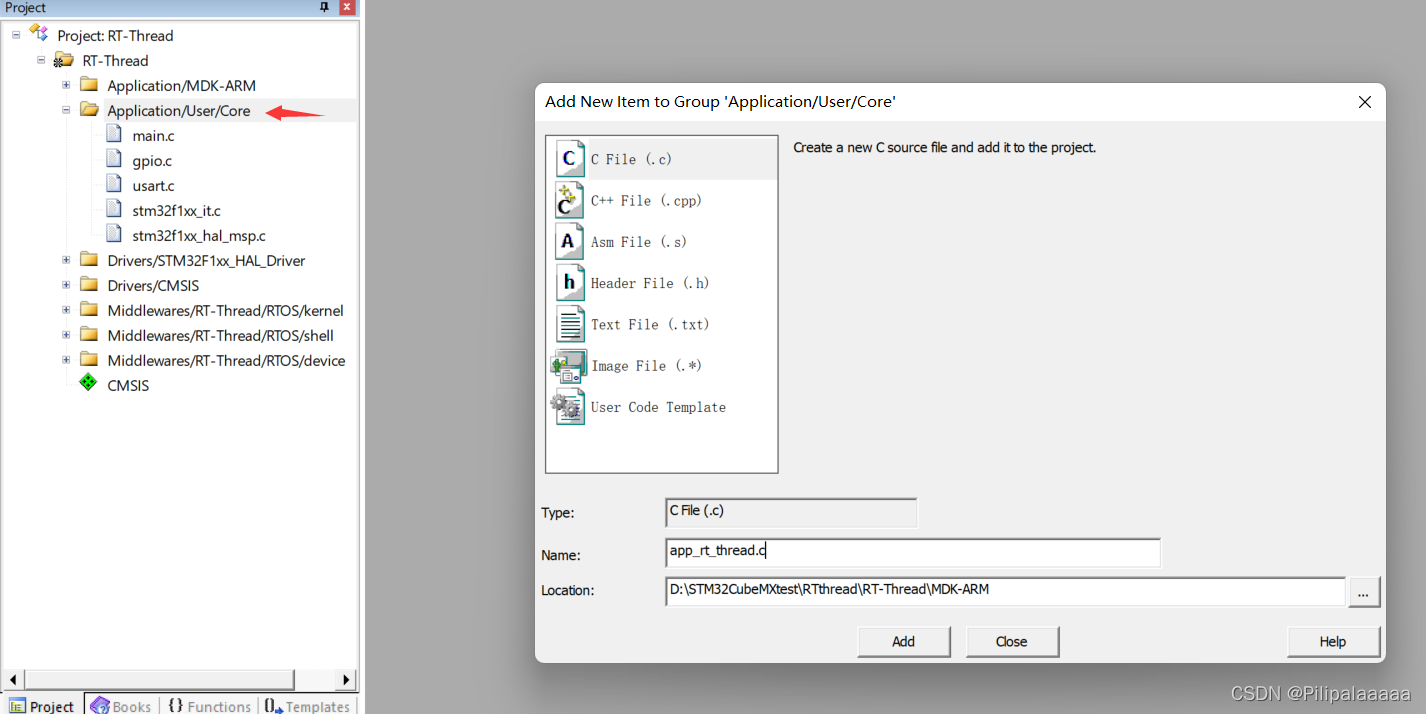
Task: Select the C++ File (.cpp) icon
Action: pyautogui.click(x=569, y=200)
